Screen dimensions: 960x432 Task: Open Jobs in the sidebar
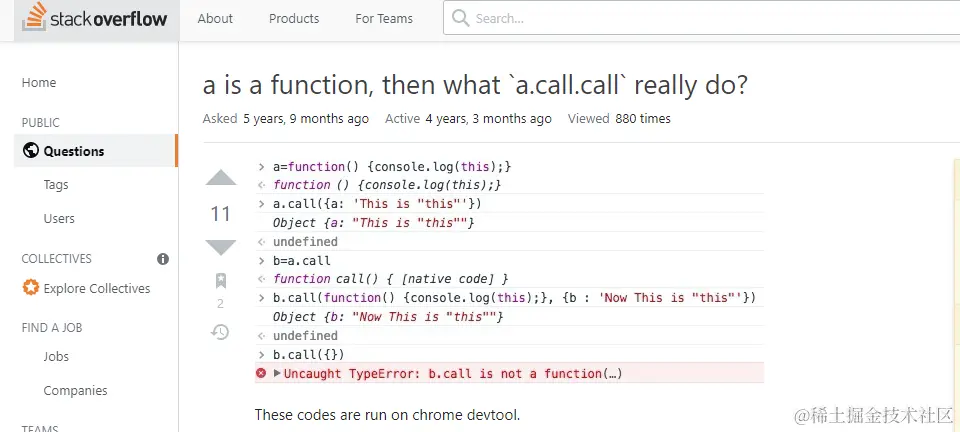coord(56,356)
